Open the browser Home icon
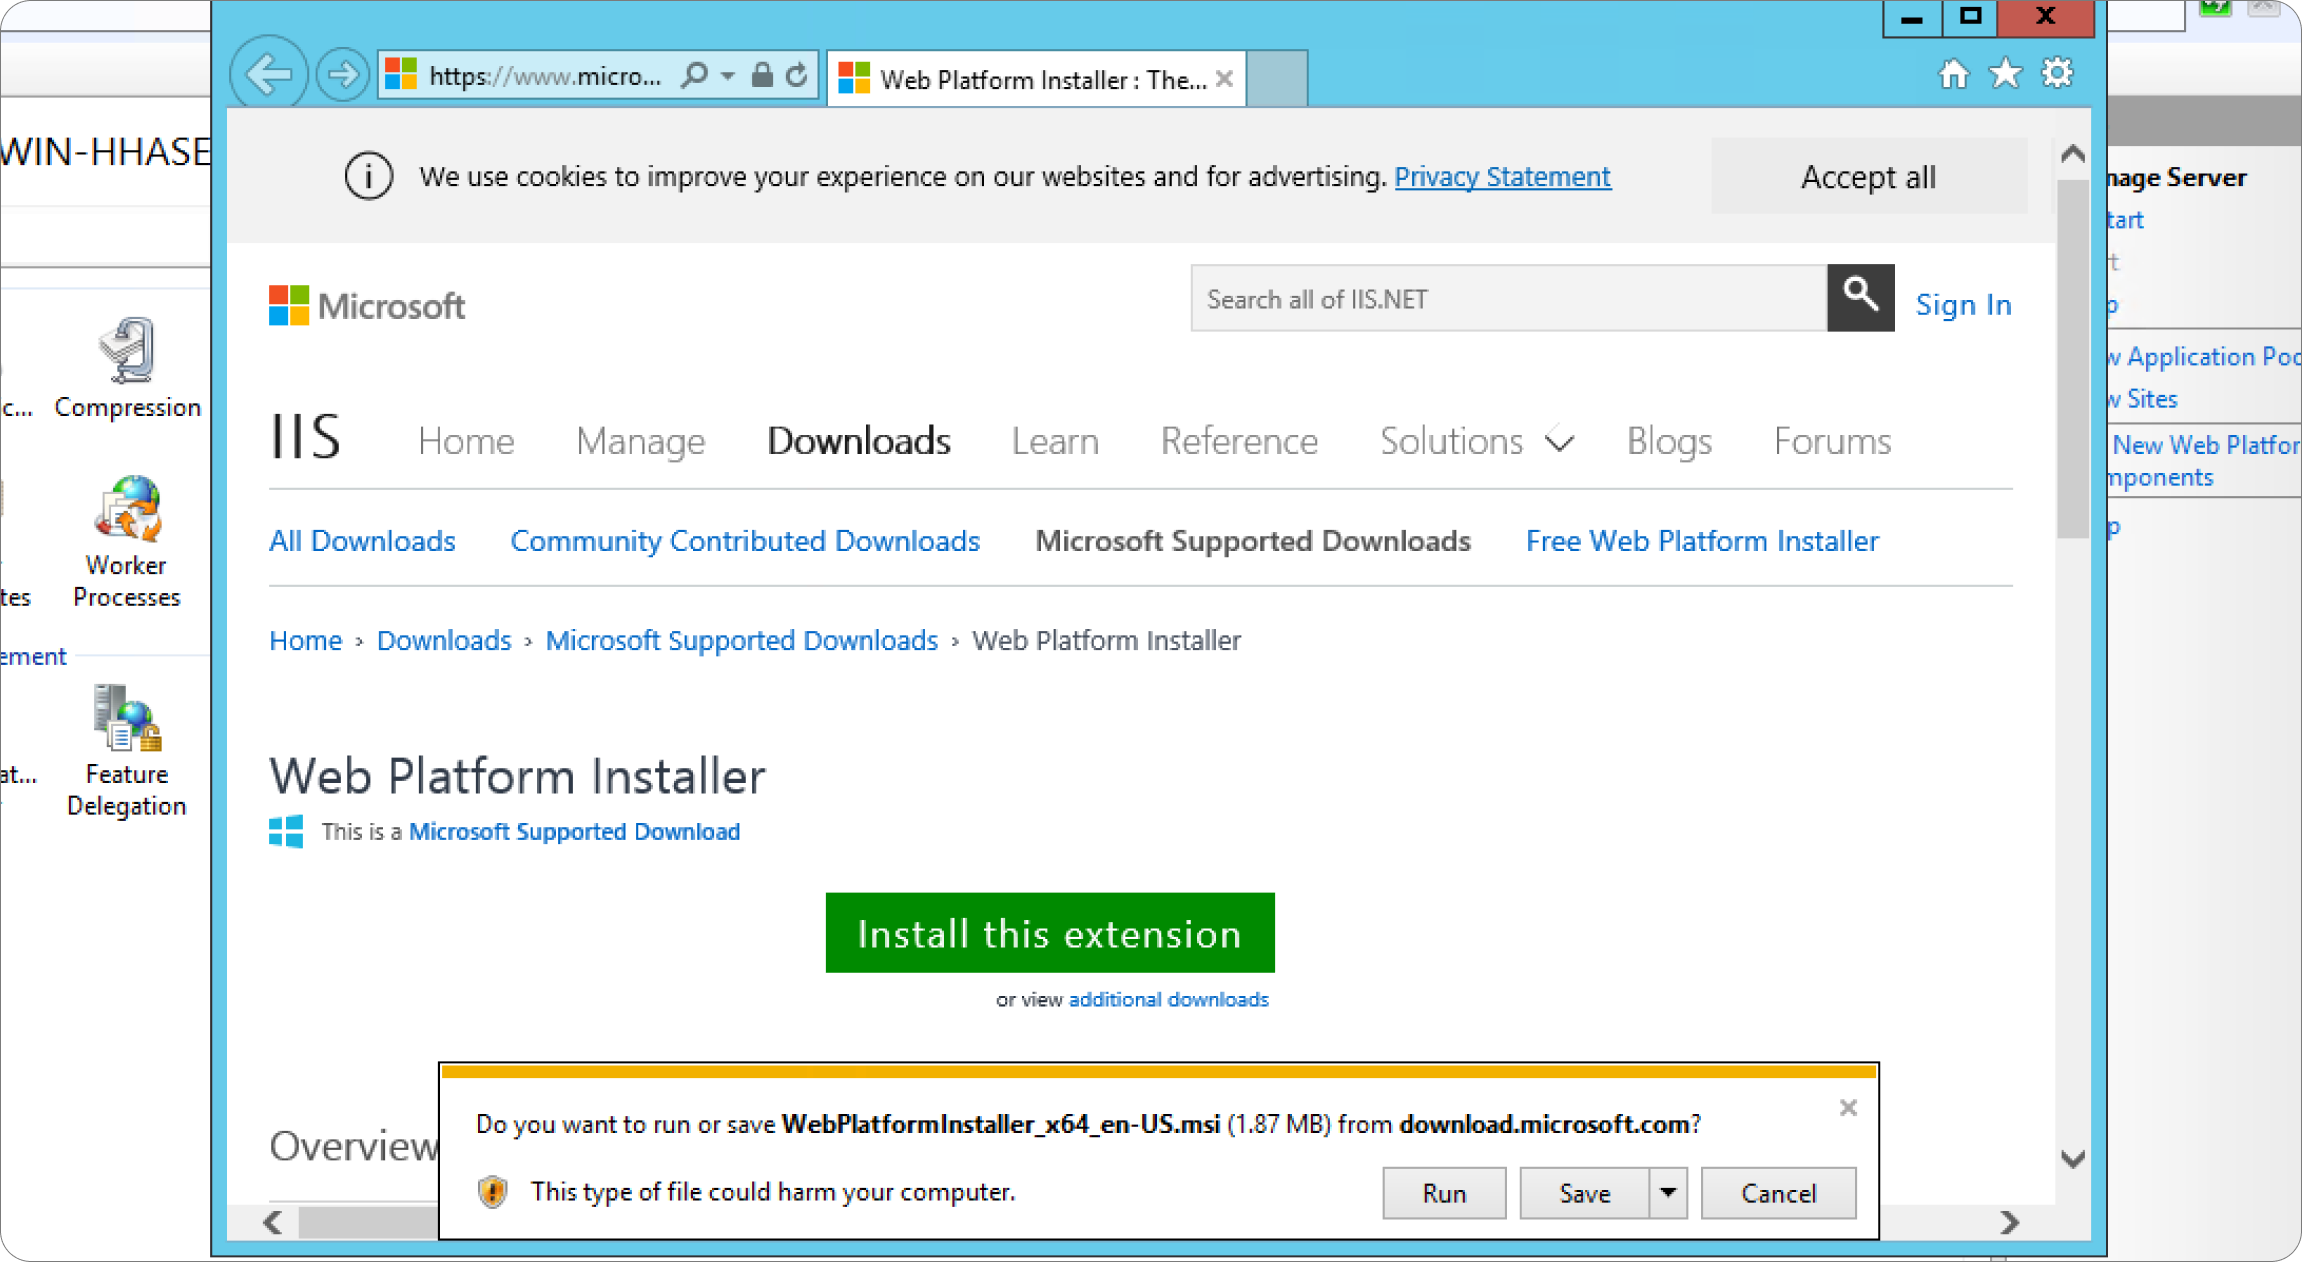This screenshot has height=1262, width=2302. pos(1953,73)
